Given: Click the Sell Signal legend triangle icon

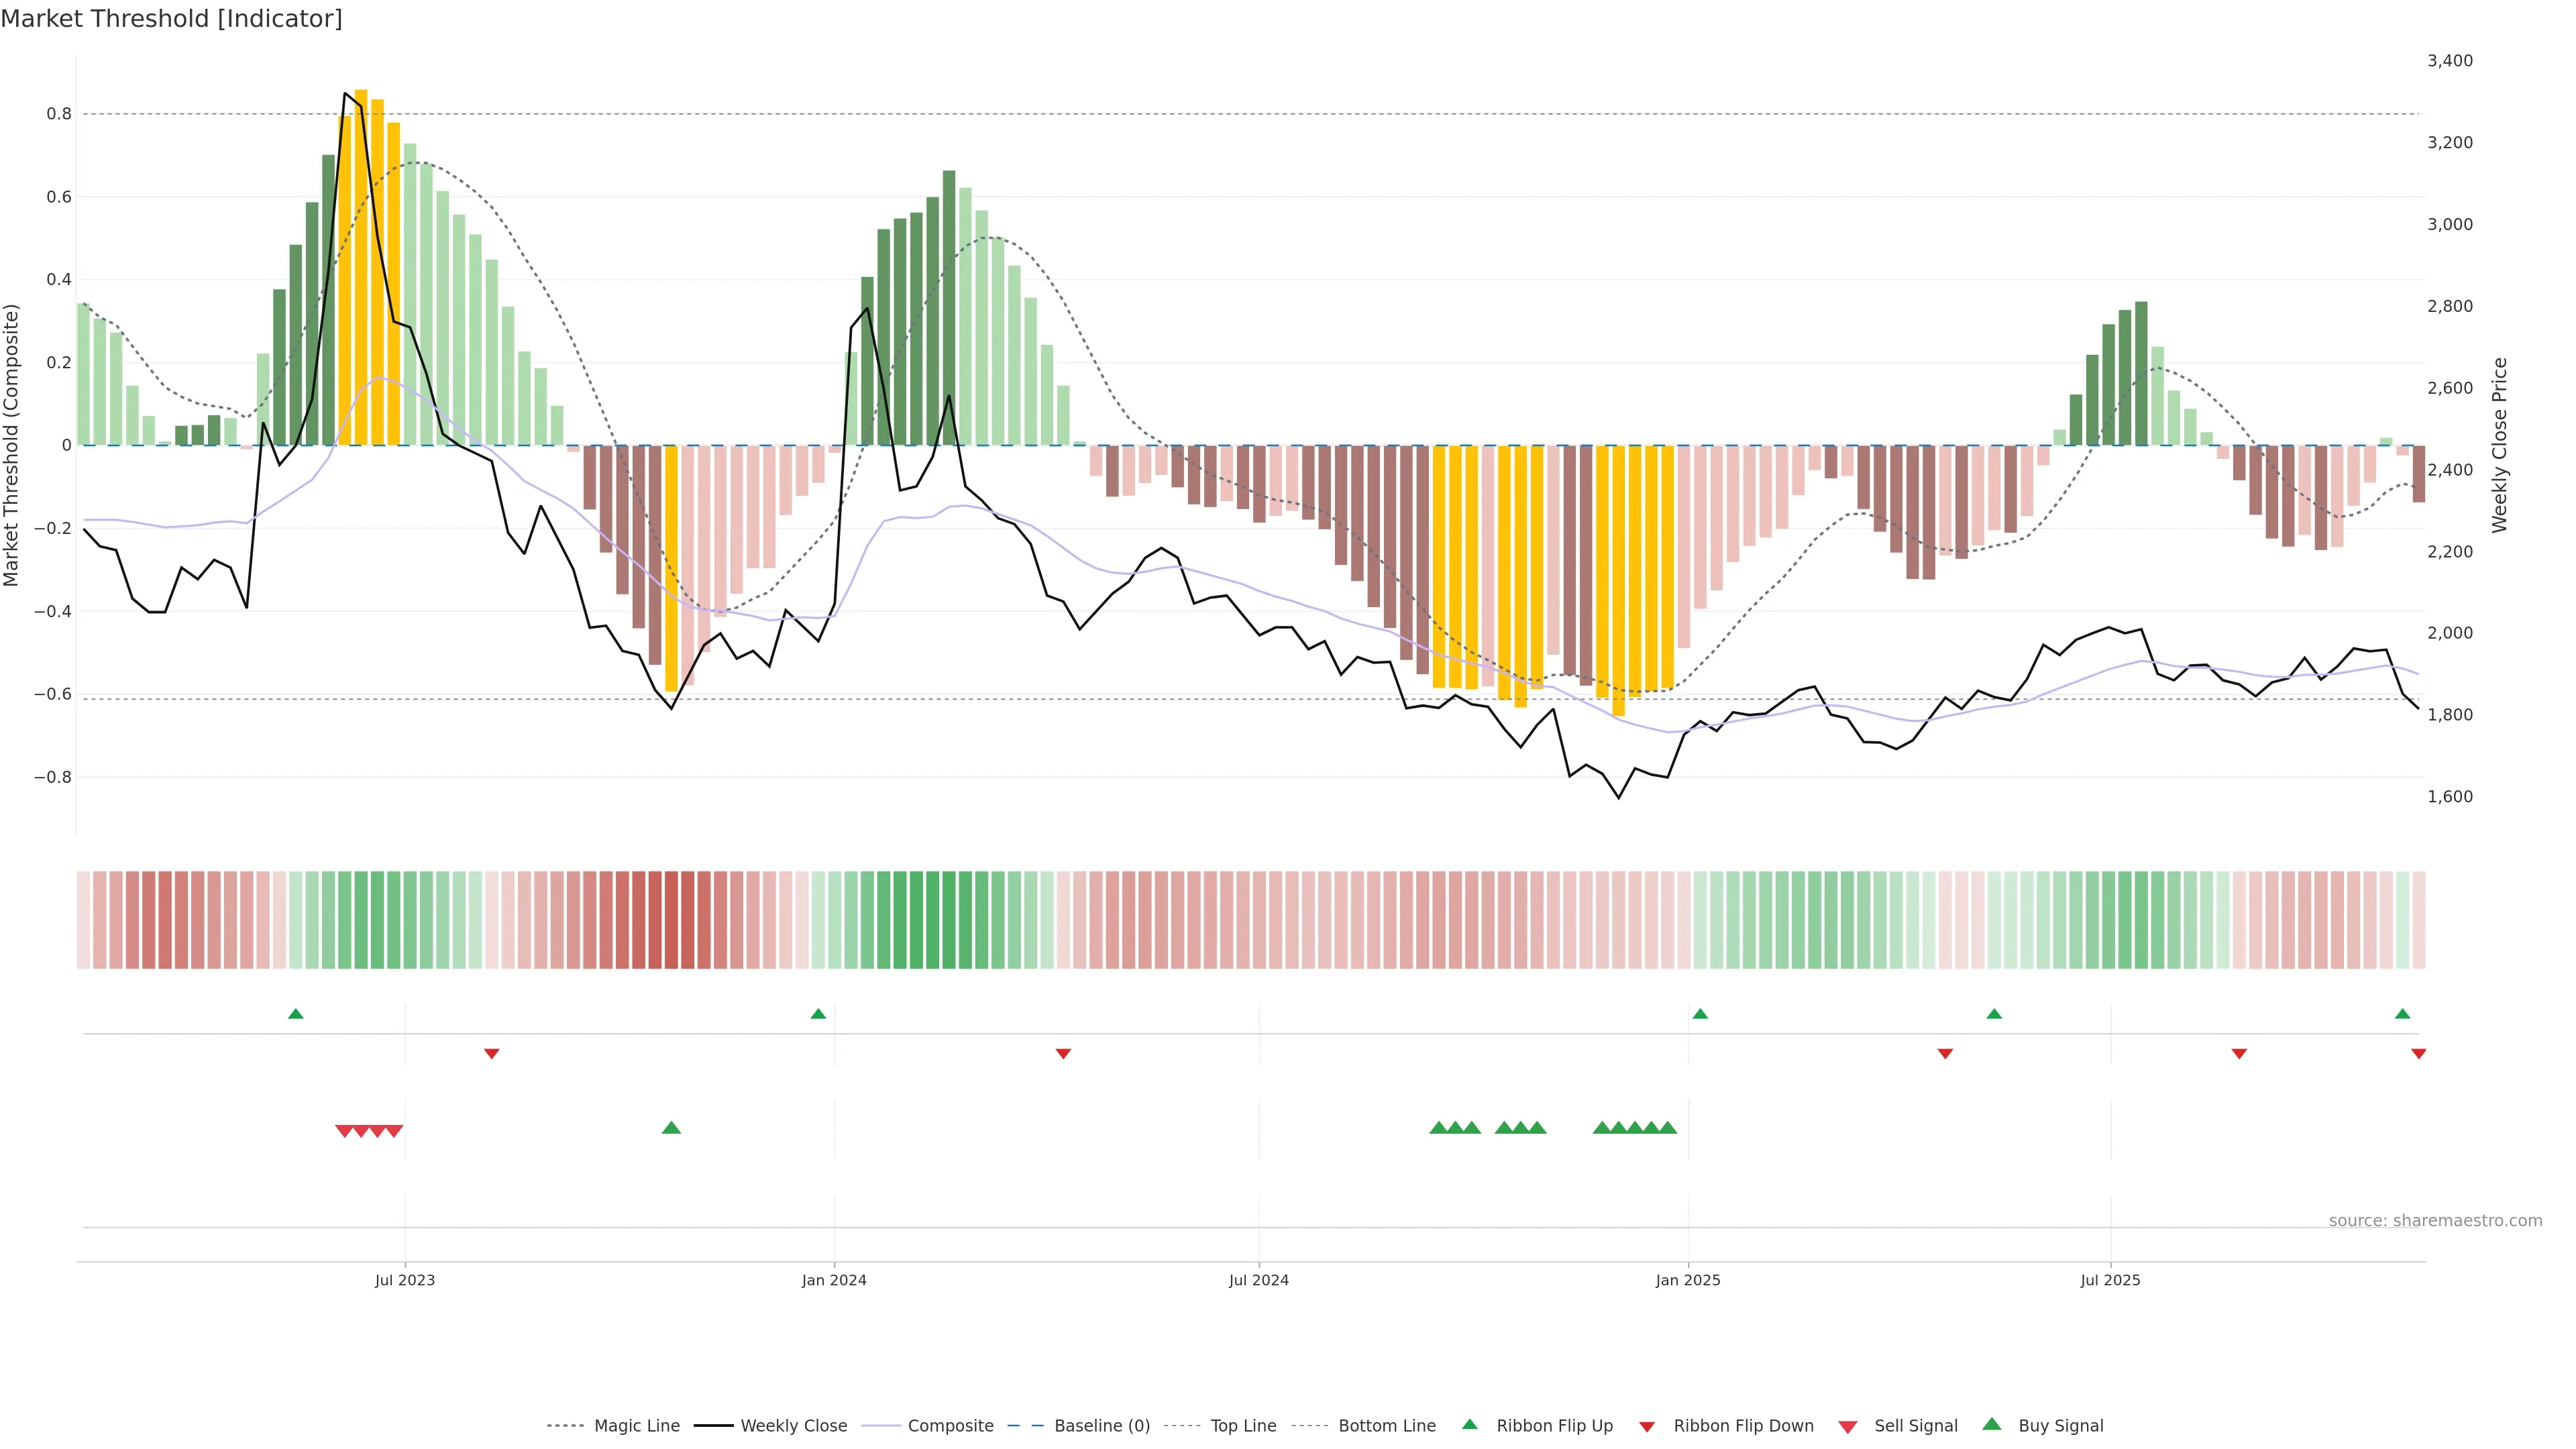Looking at the screenshot, I should coord(1847,1426).
